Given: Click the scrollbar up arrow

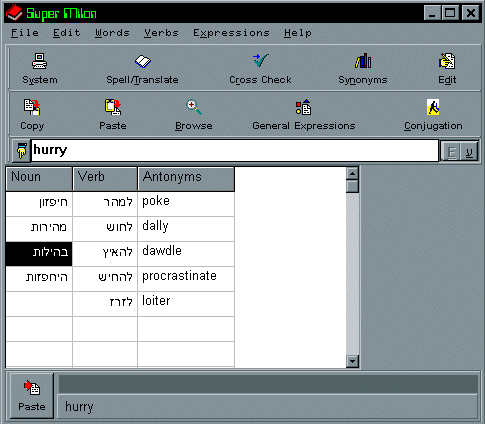Looking at the screenshot, I should pyautogui.click(x=352, y=173).
